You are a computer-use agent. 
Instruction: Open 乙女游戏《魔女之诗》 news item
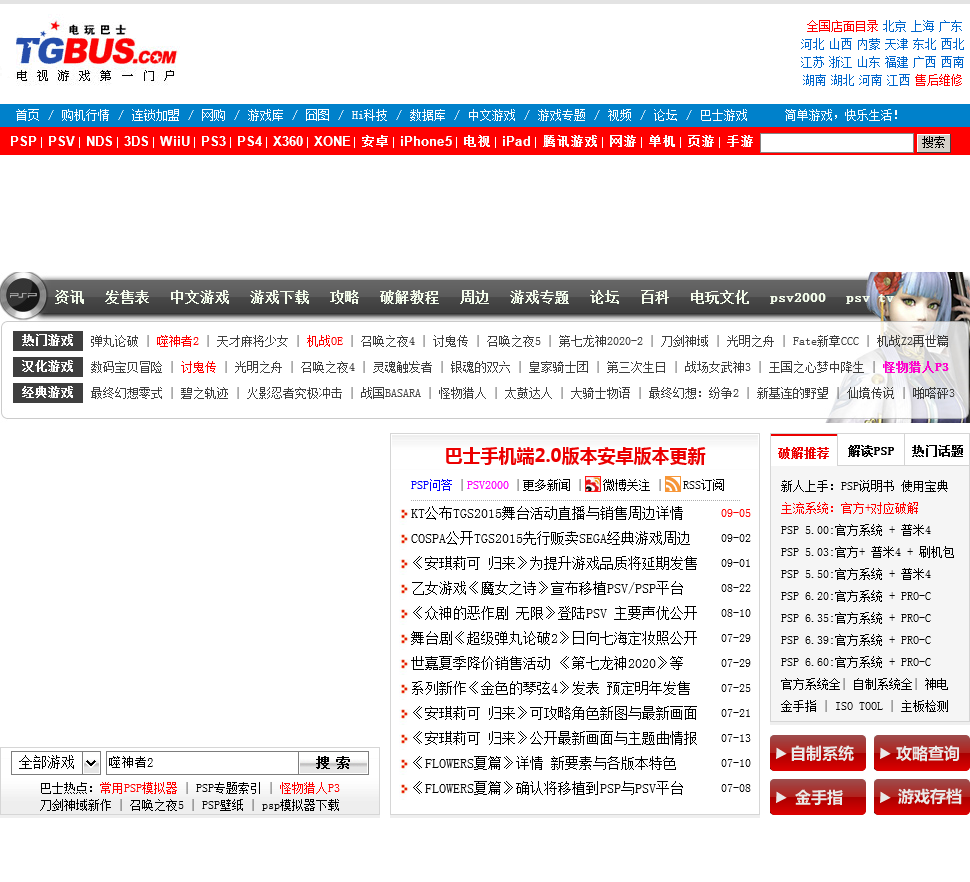pyautogui.click(x=547, y=588)
